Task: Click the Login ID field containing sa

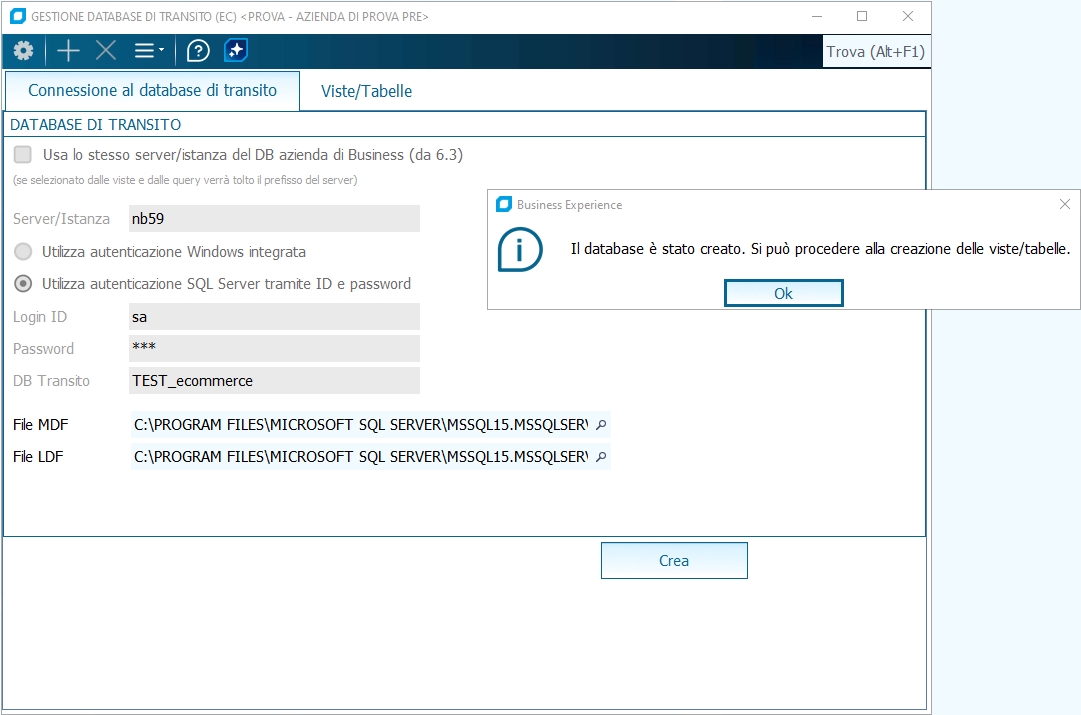Action: pos(274,316)
